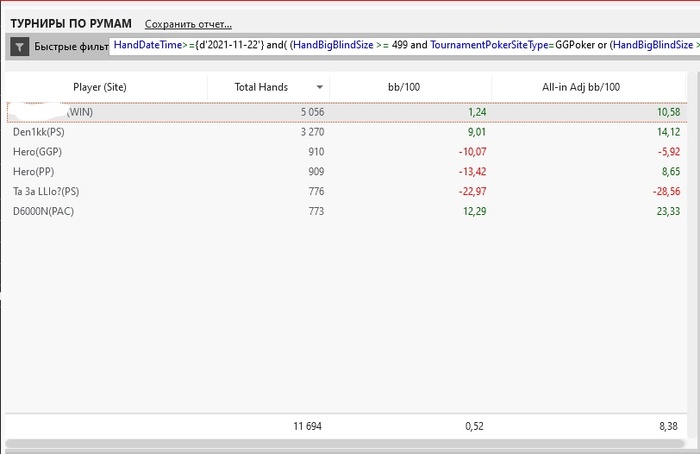This screenshot has height=454, width=700.
Task: Click the ТУРНИРЫ ПО РУМАМ report title
Action: click(71, 24)
